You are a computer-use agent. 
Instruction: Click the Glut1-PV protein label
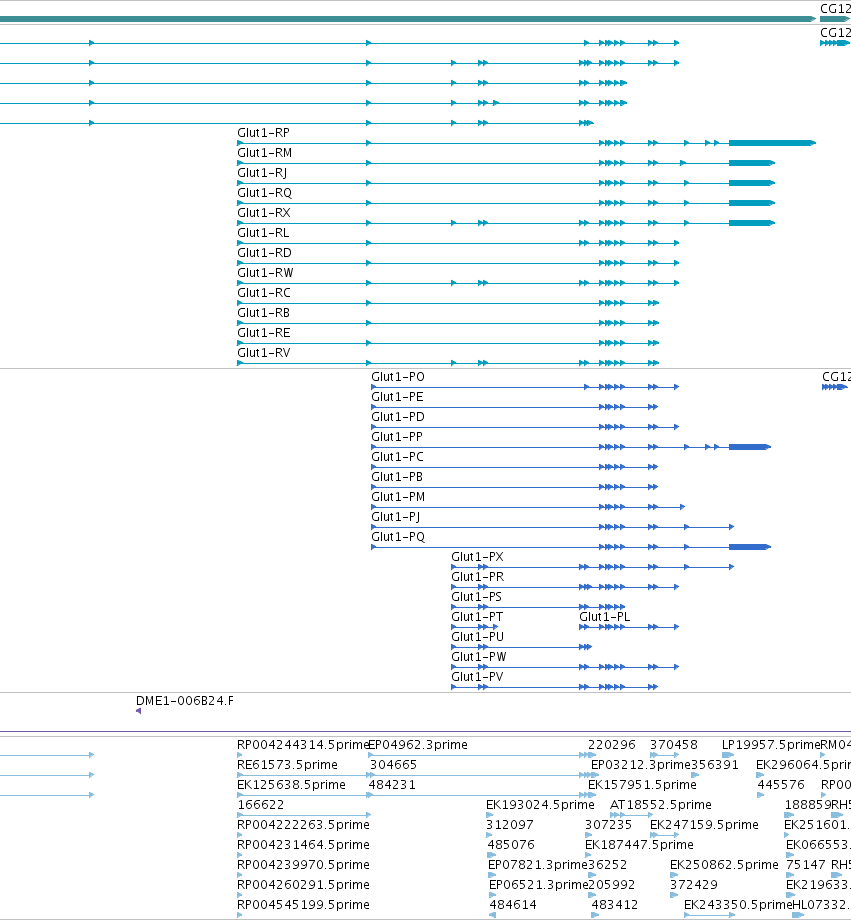pos(477,676)
